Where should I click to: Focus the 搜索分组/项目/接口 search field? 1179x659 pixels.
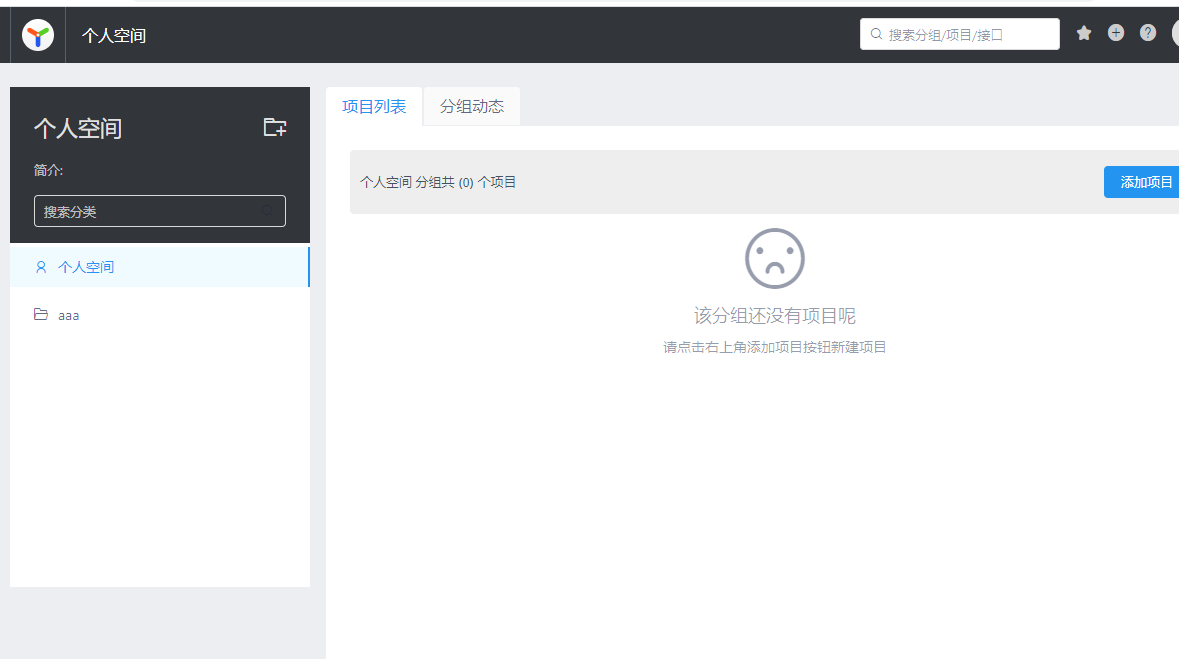pyautogui.click(x=965, y=34)
